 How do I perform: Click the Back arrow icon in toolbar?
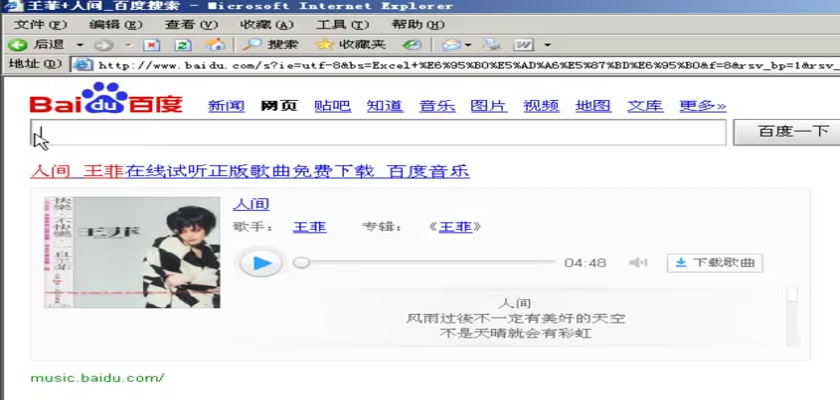(x=17, y=45)
